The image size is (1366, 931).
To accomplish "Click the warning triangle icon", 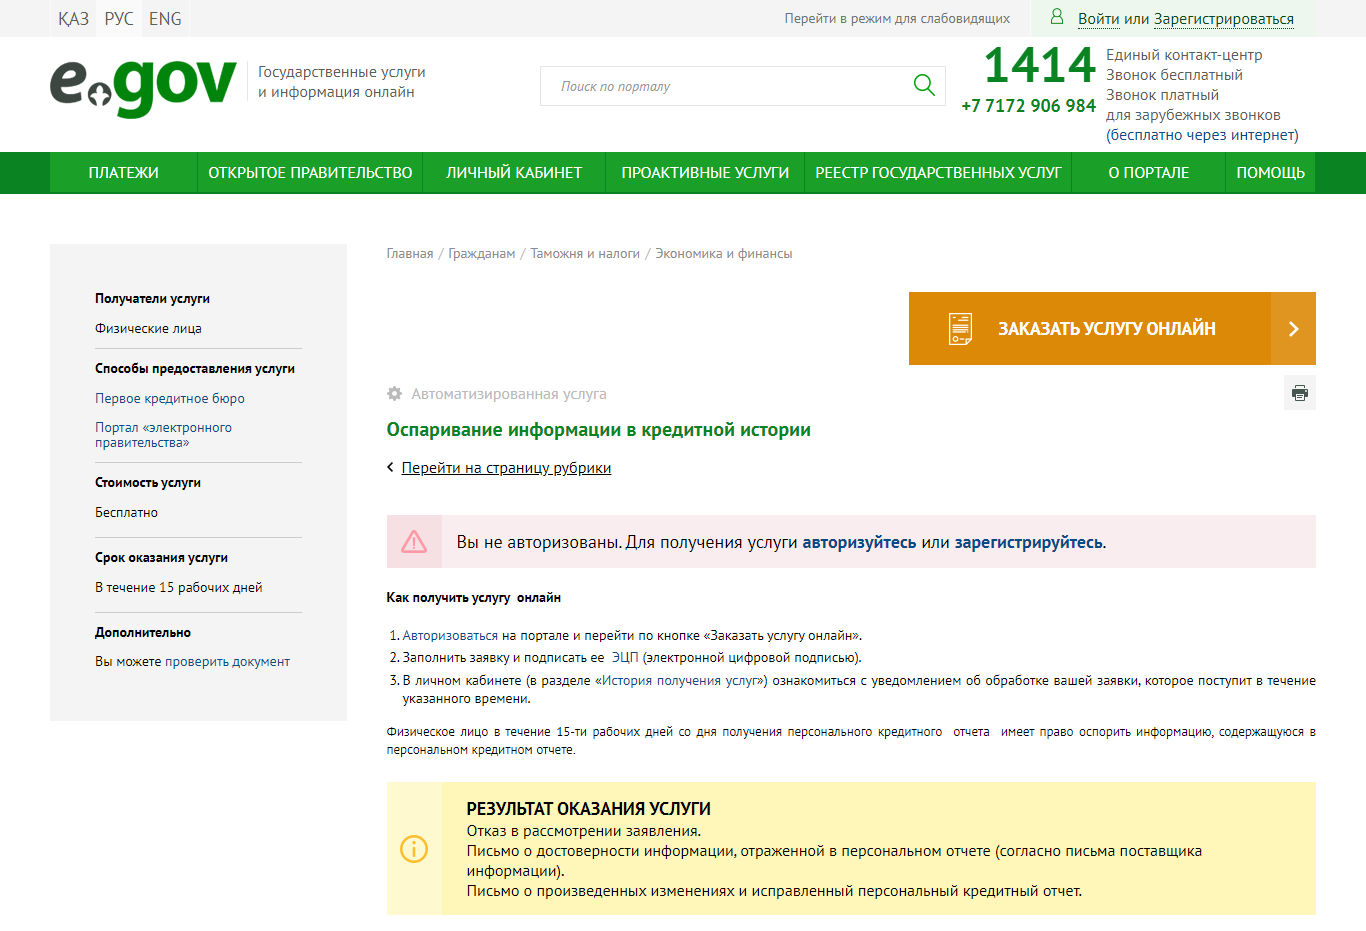I will 414,542.
